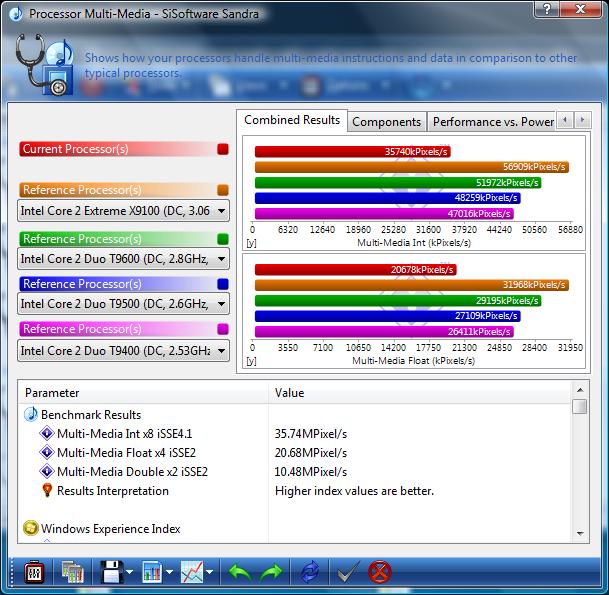
Task: Click the bar chart view icon
Action: (x=152, y=572)
